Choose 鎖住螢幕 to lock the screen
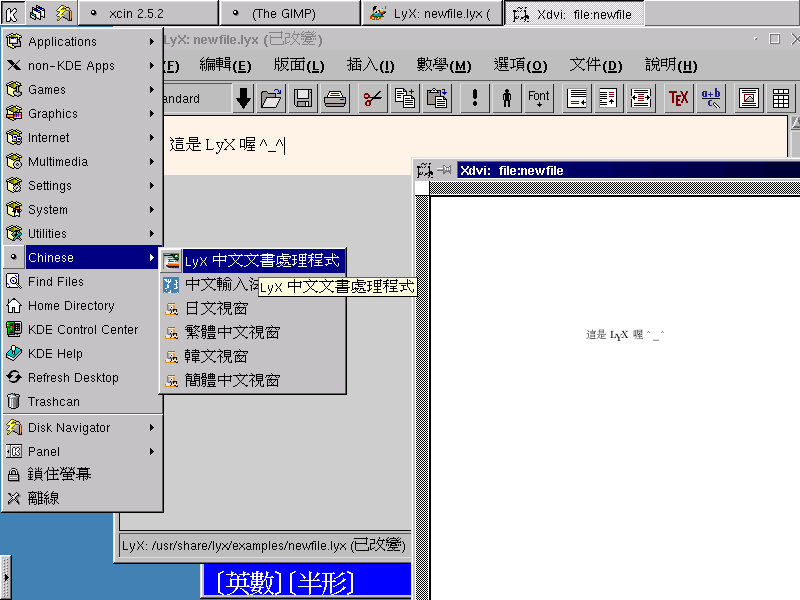Screen dimensions: 800x600 pos(83,474)
